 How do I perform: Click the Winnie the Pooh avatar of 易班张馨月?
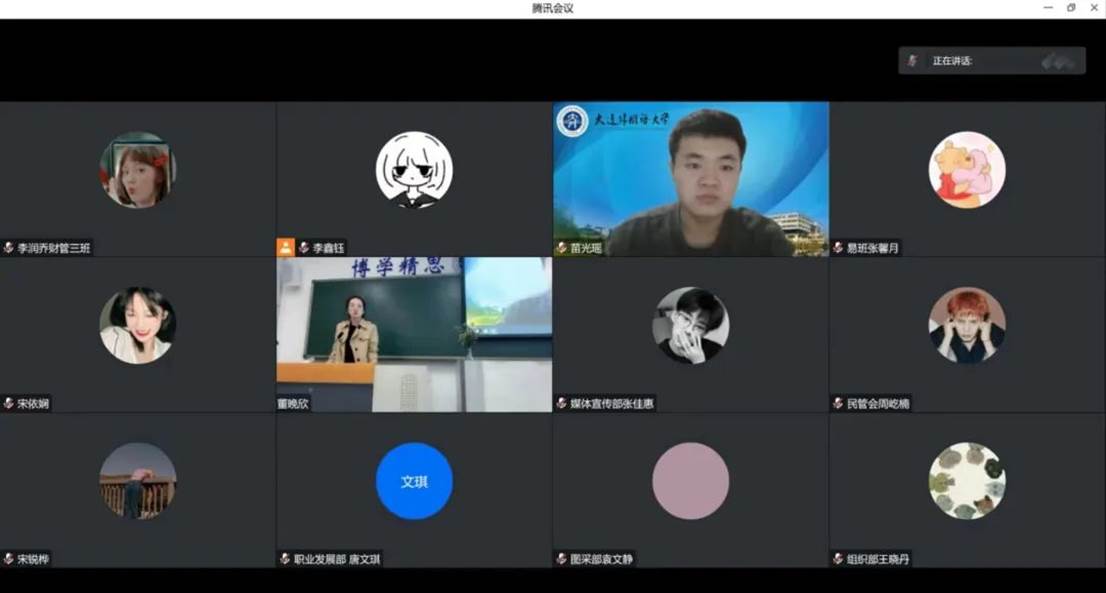(966, 170)
